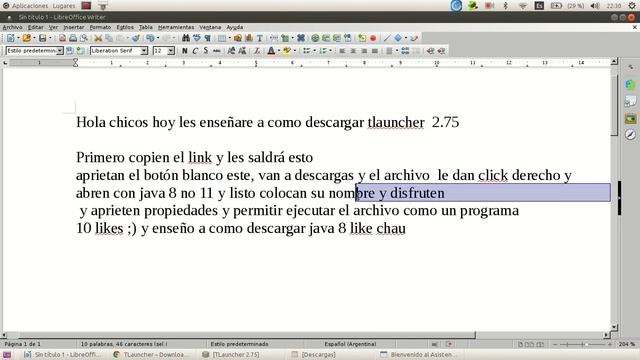640x360 pixels.
Task: Expand the Save dropdown arrow
Action: click(50, 38)
